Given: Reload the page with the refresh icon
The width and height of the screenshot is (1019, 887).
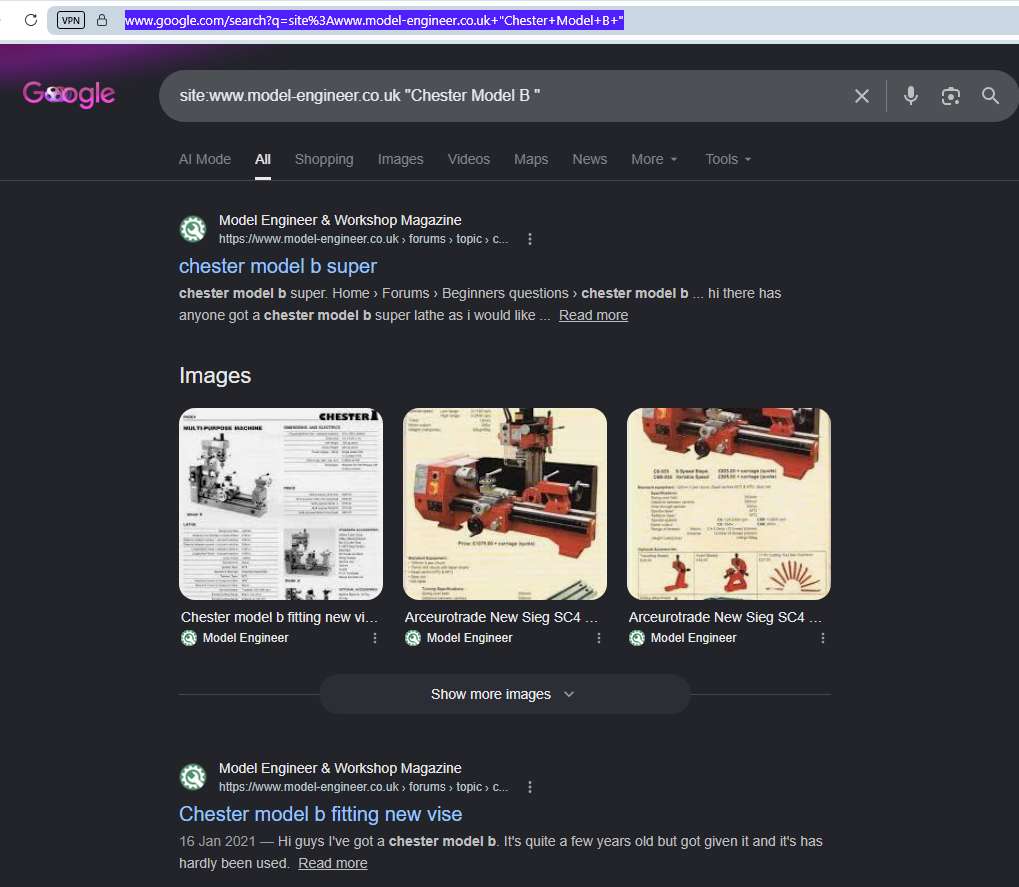Looking at the screenshot, I should 31,20.
